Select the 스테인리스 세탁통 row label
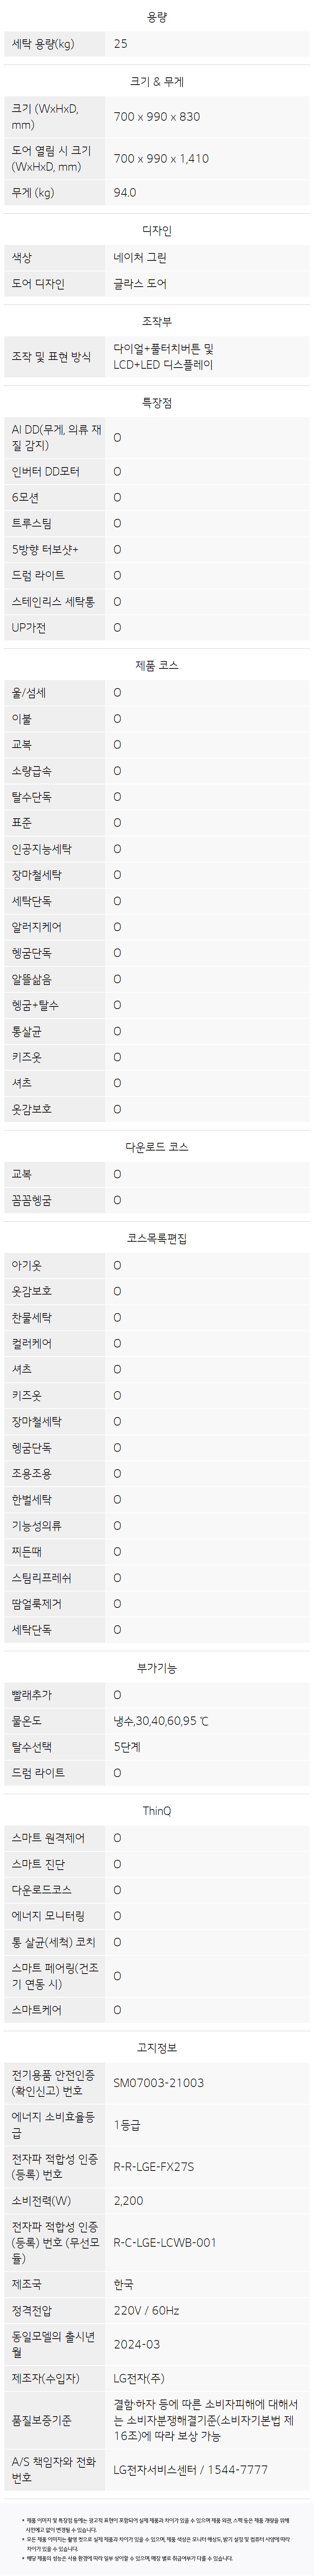This screenshot has height=2576, width=314. (x=54, y=601)
